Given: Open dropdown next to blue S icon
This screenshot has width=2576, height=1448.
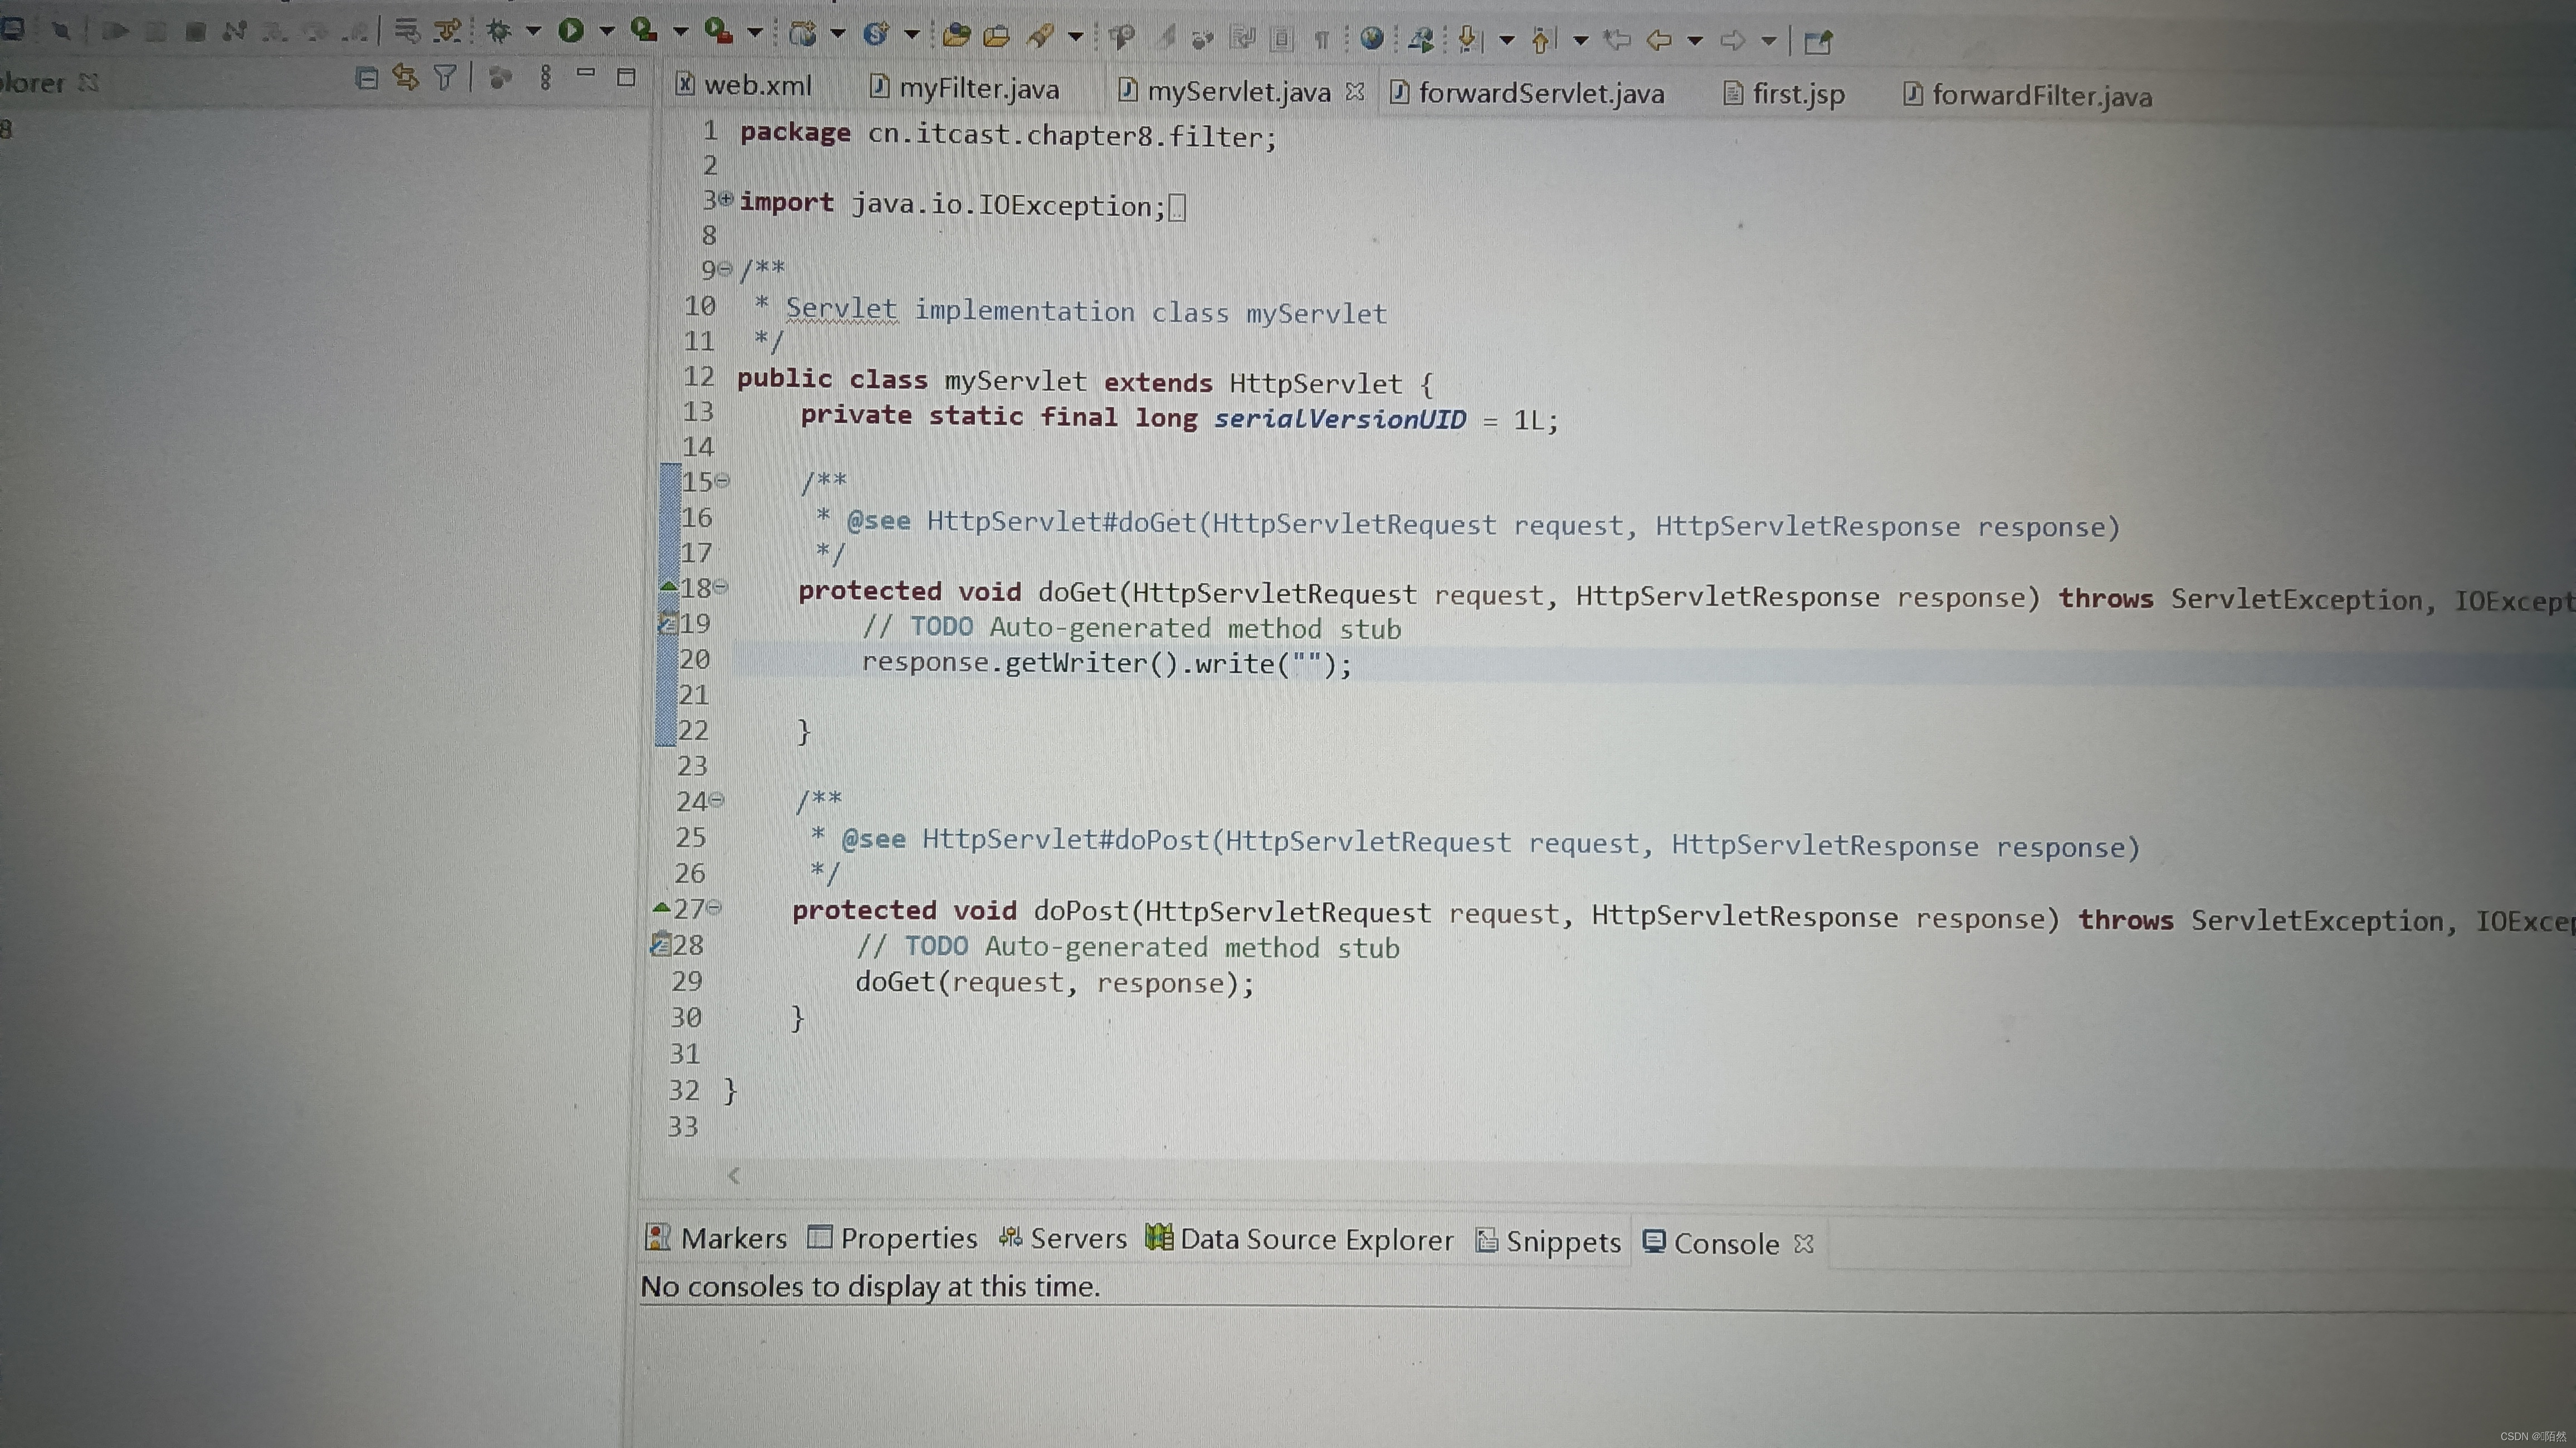Looking at the screenshot, I should click(912, 35).
